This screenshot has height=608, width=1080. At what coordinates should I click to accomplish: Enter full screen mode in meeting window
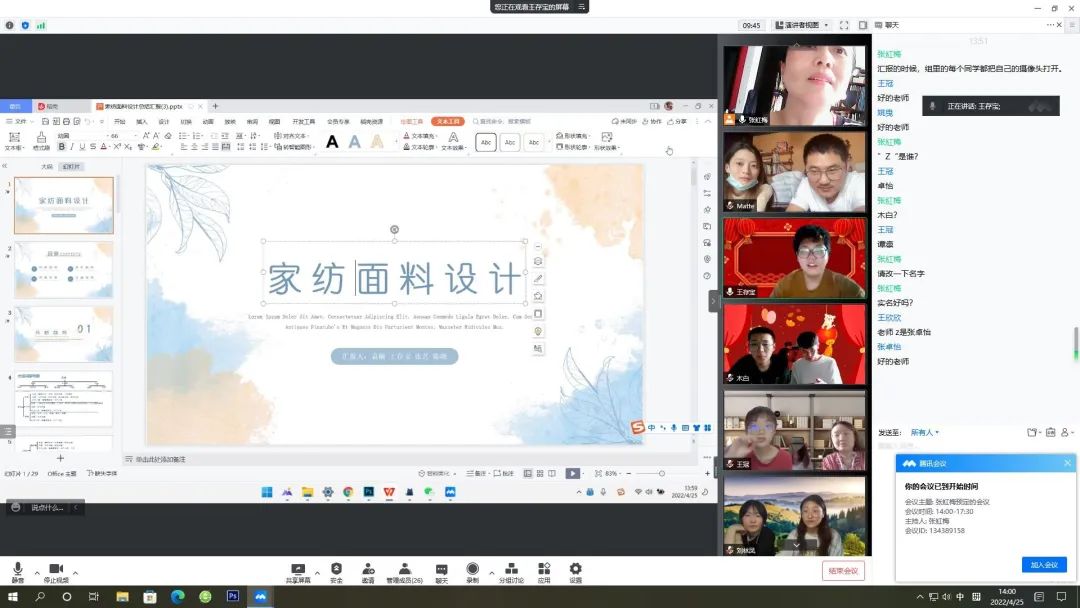[x=844, y=25]
